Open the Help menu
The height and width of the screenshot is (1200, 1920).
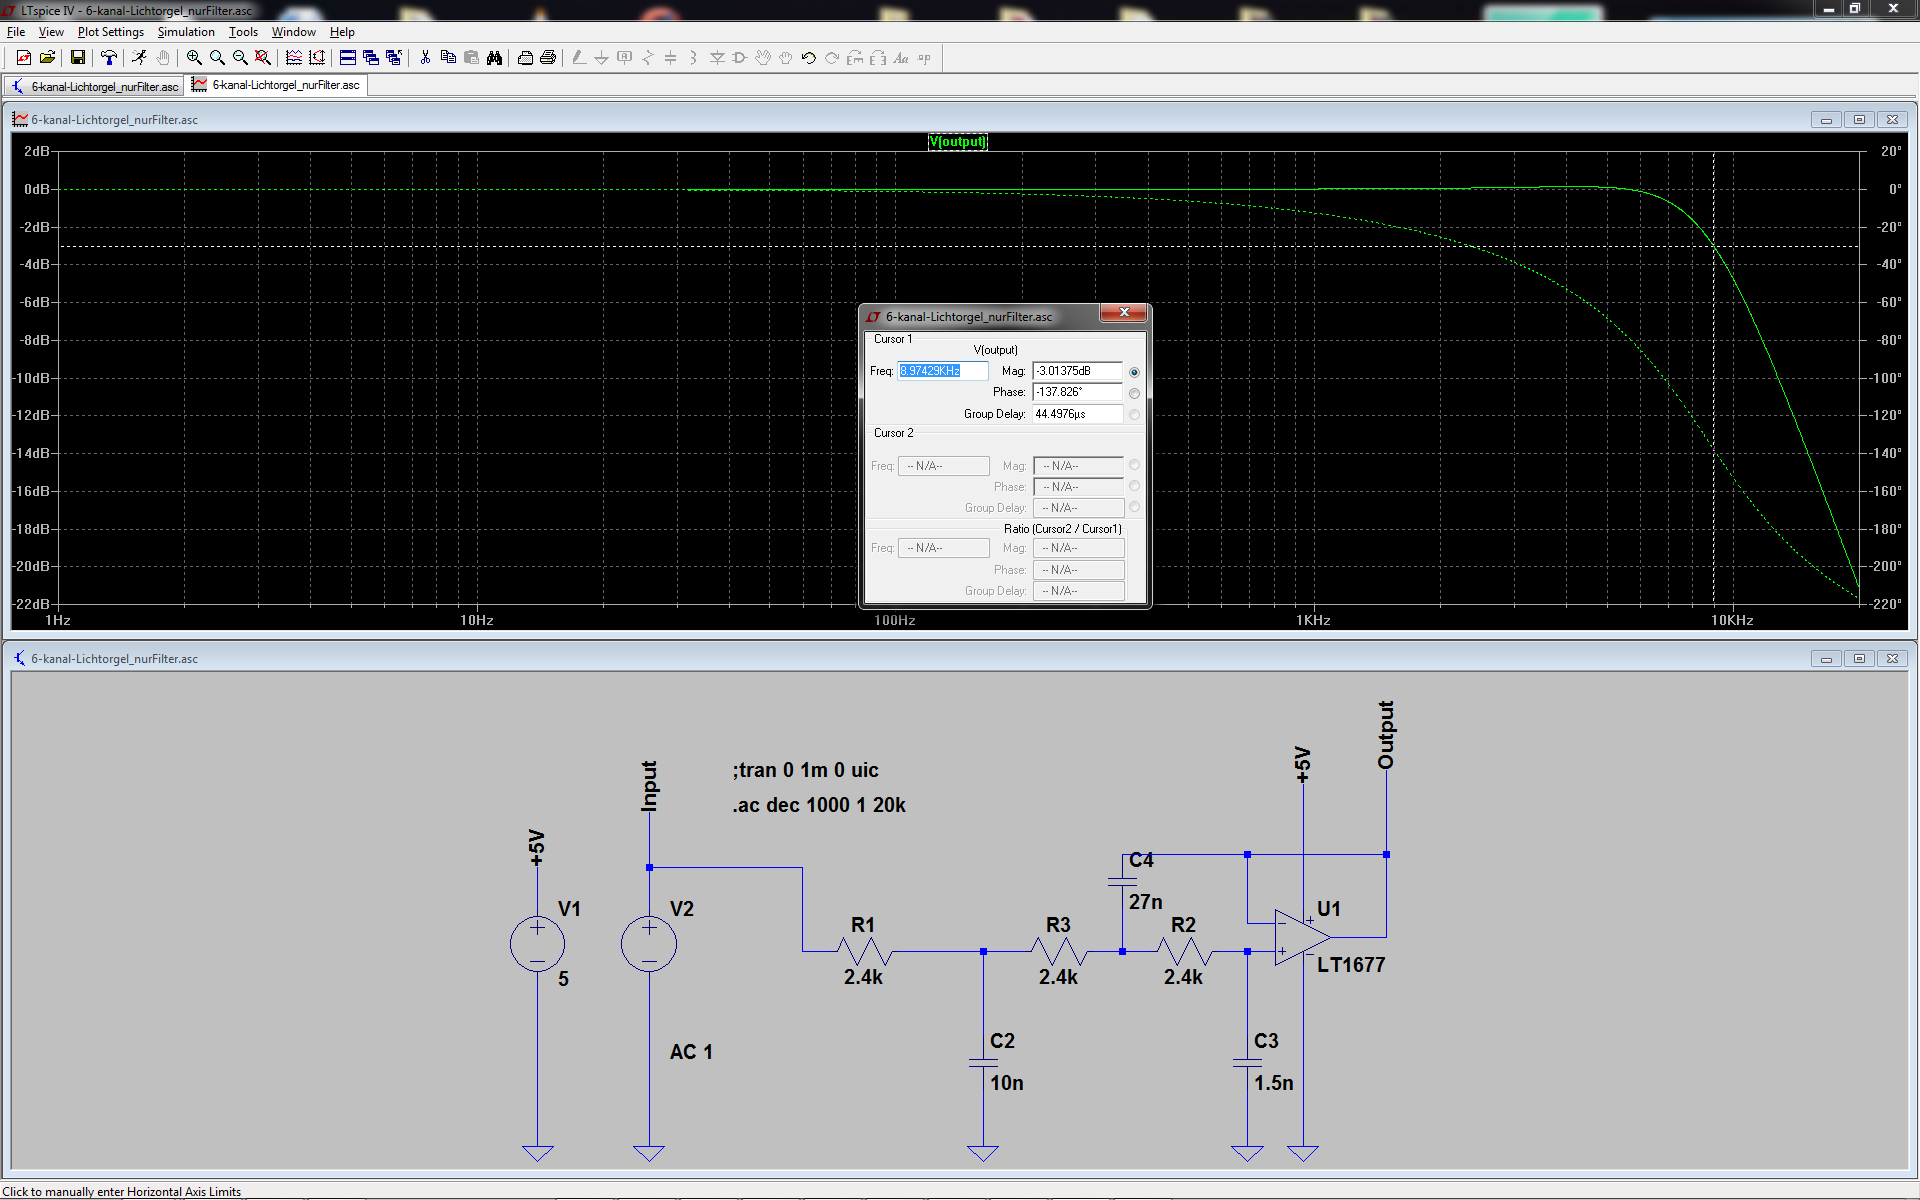pyautogui.click(x=342, y=32)
